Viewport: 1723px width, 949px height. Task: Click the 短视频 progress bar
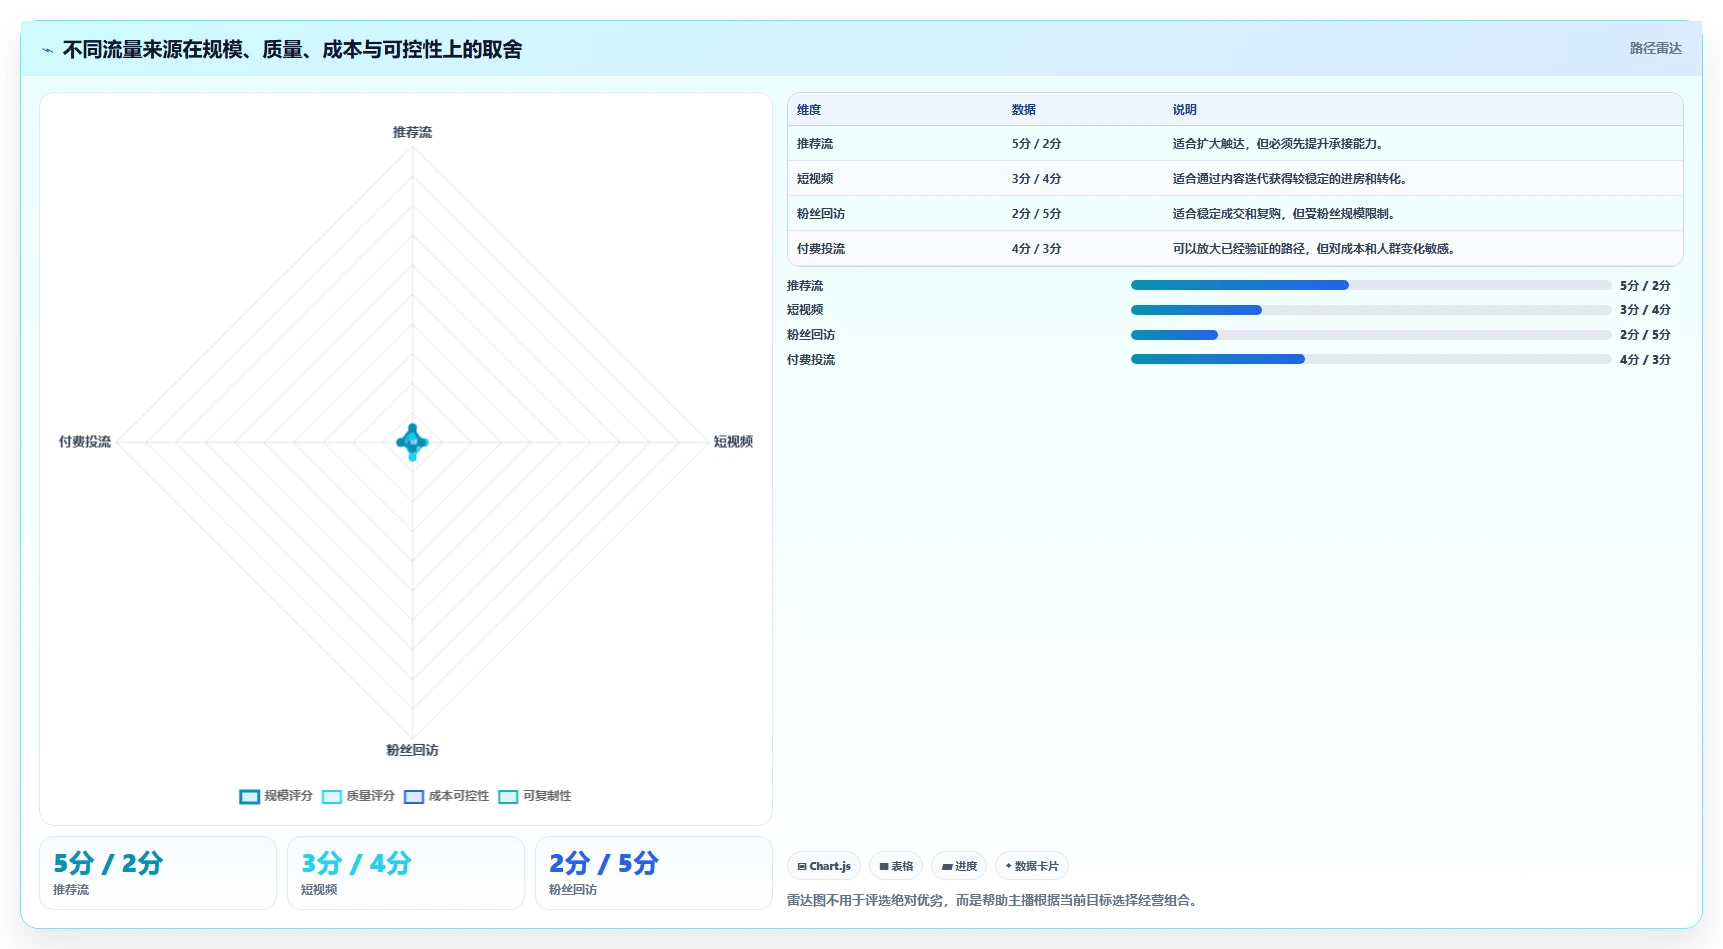[x=1371, y=310]
